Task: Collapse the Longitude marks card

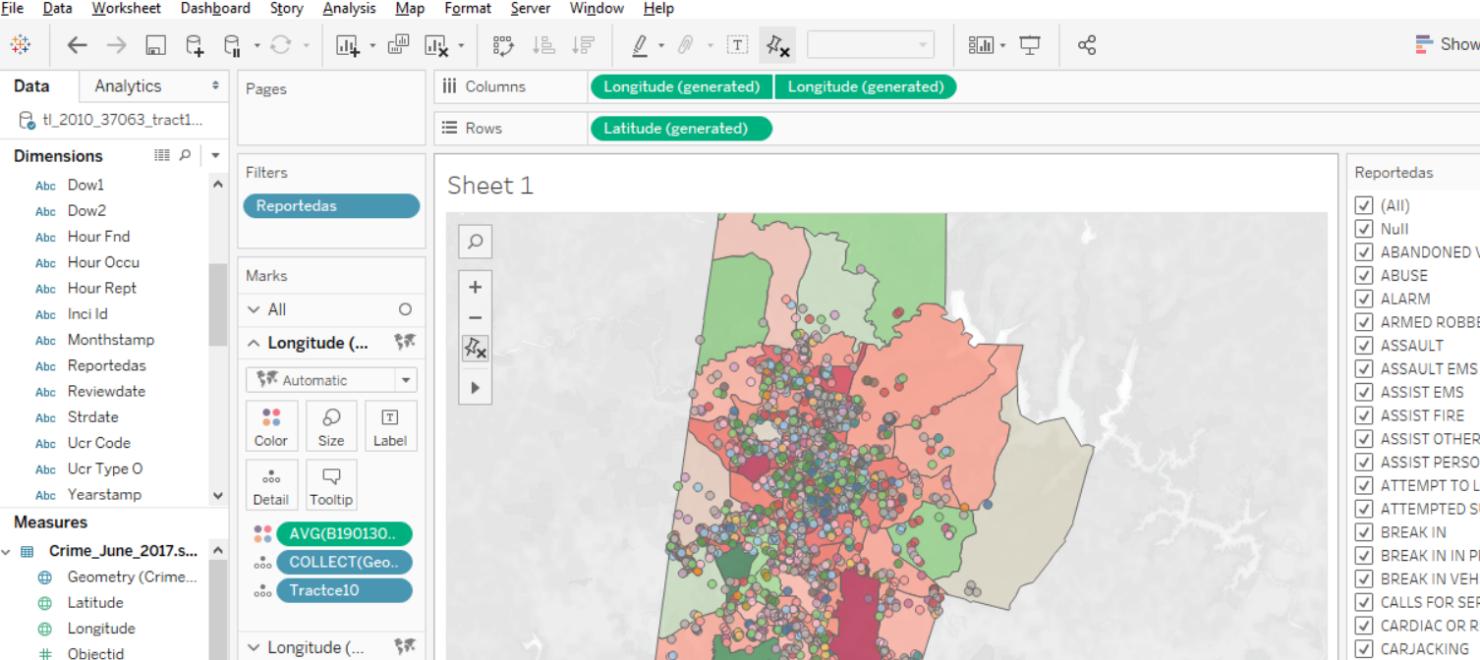Action: coord(256,343)
